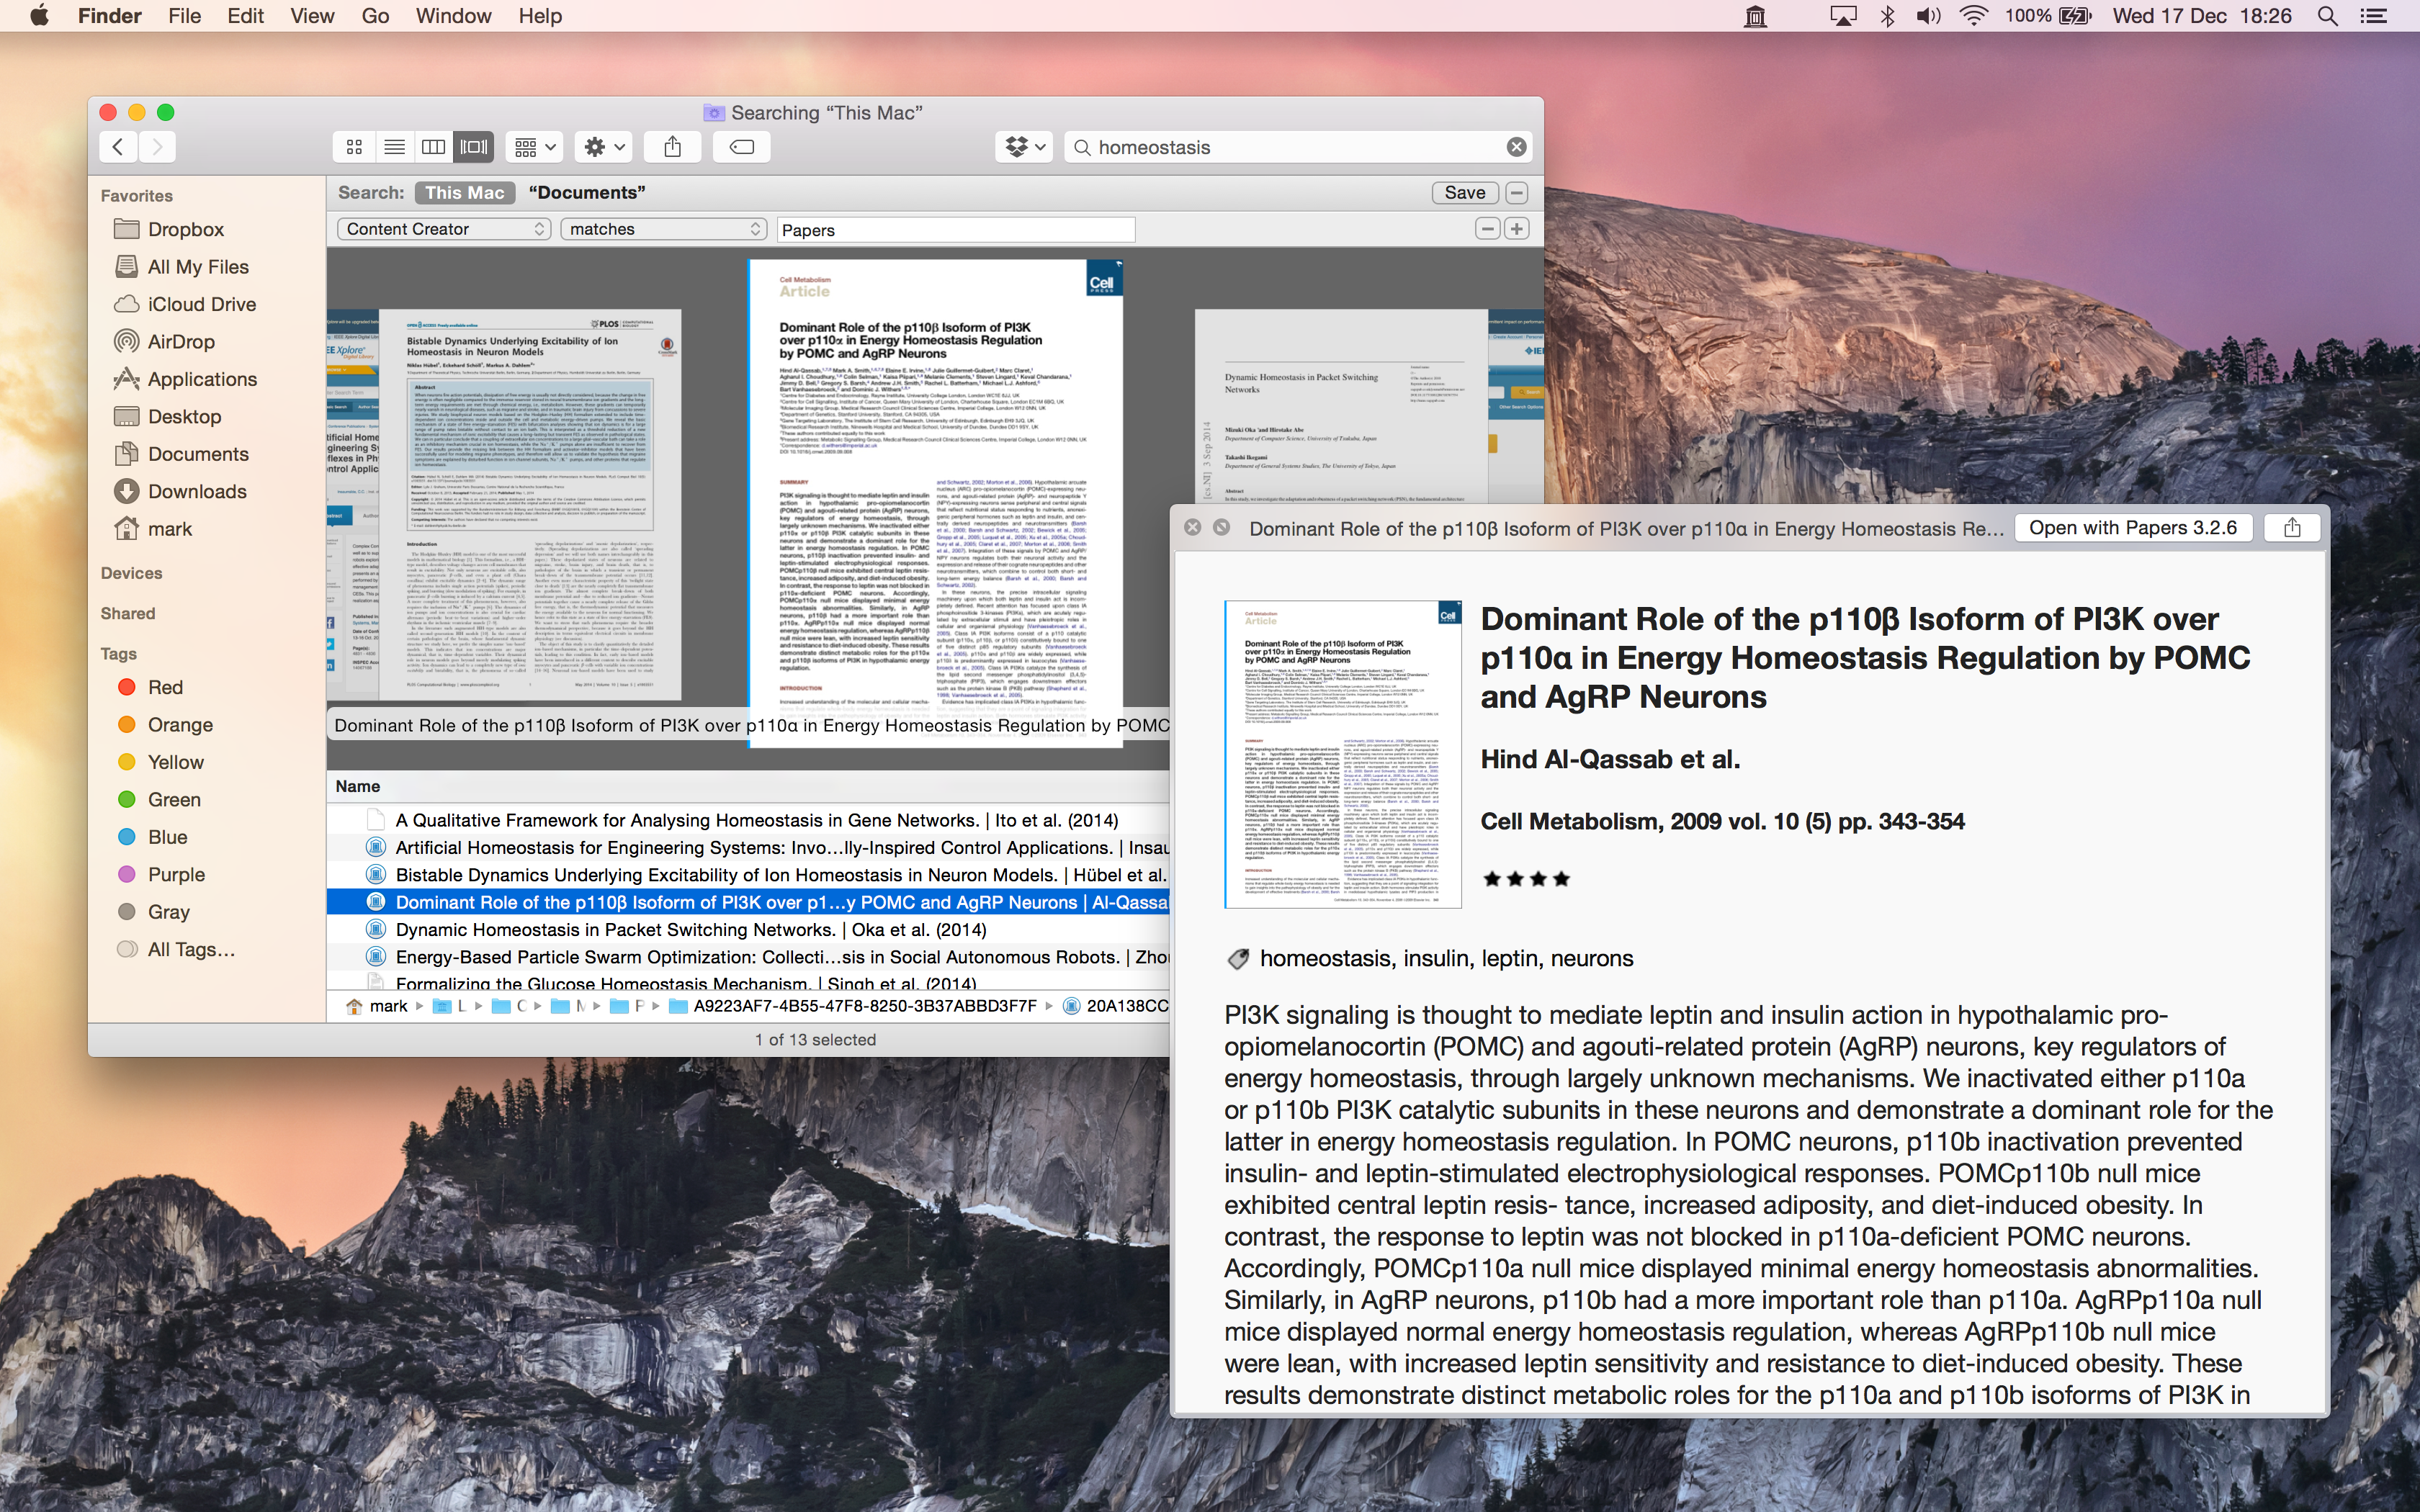Open the View menu in menu bar
The height and width of the screenshot is (1512, 2420).
[x=312, y=16]
